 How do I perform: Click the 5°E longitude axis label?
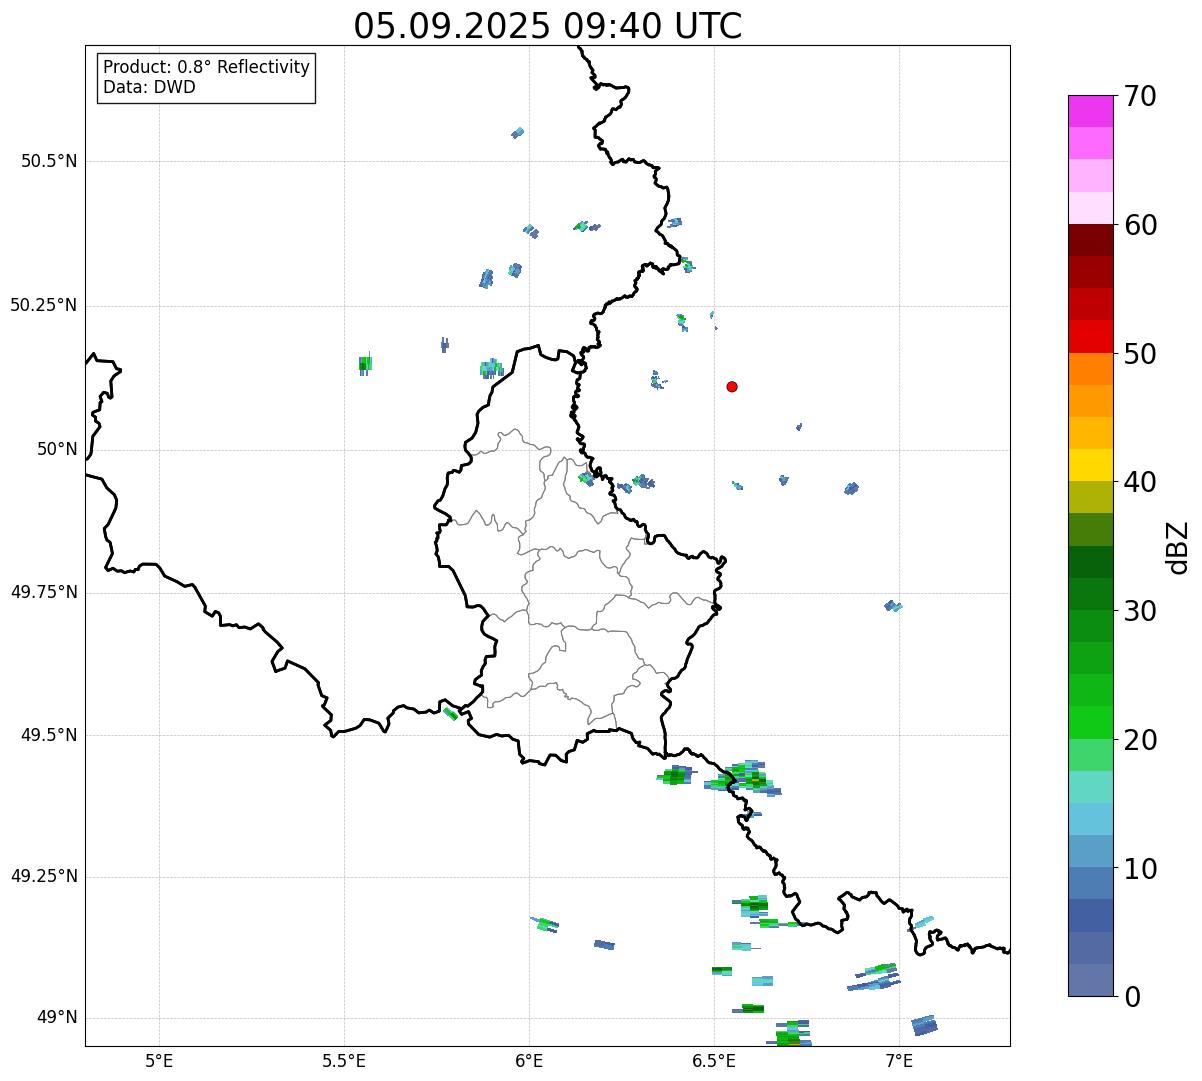click(x=159, y=1060)
